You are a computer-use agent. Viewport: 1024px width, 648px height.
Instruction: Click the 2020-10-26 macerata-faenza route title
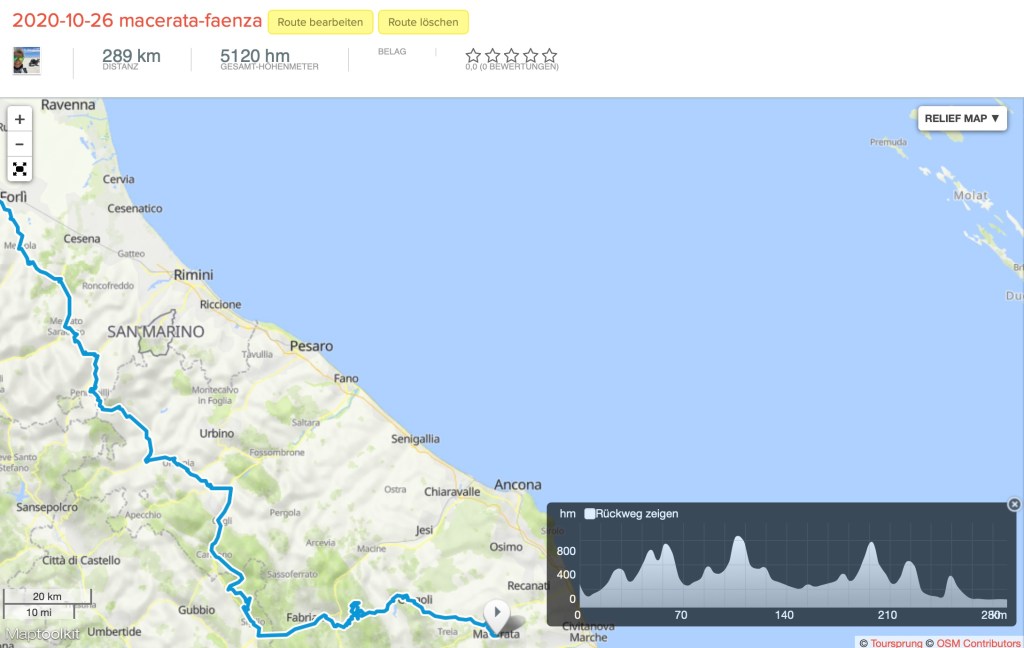coord(137,21)
